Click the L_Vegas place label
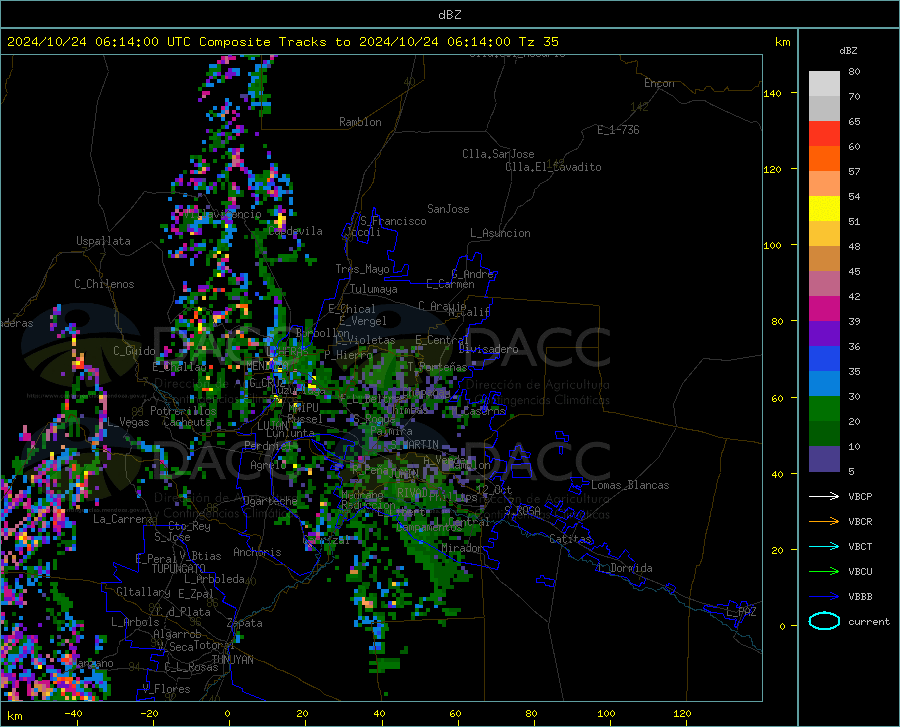900x727 pixels. click(x=128, y=422)
